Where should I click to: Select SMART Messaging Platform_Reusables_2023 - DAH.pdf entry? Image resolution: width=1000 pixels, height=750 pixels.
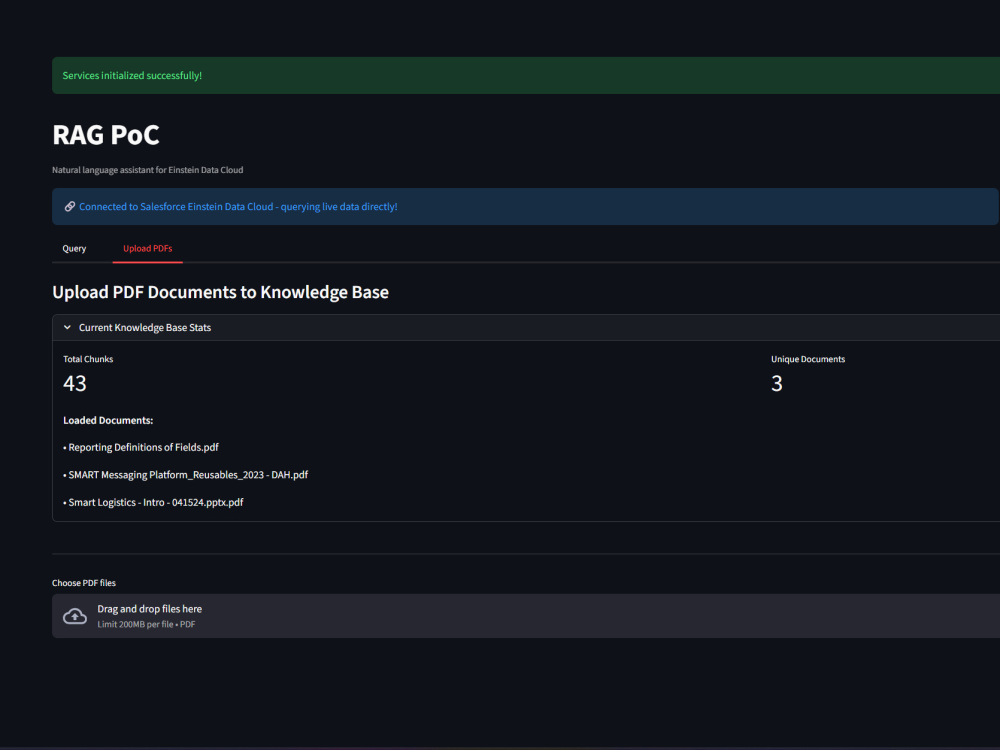(x=186, y=475)
